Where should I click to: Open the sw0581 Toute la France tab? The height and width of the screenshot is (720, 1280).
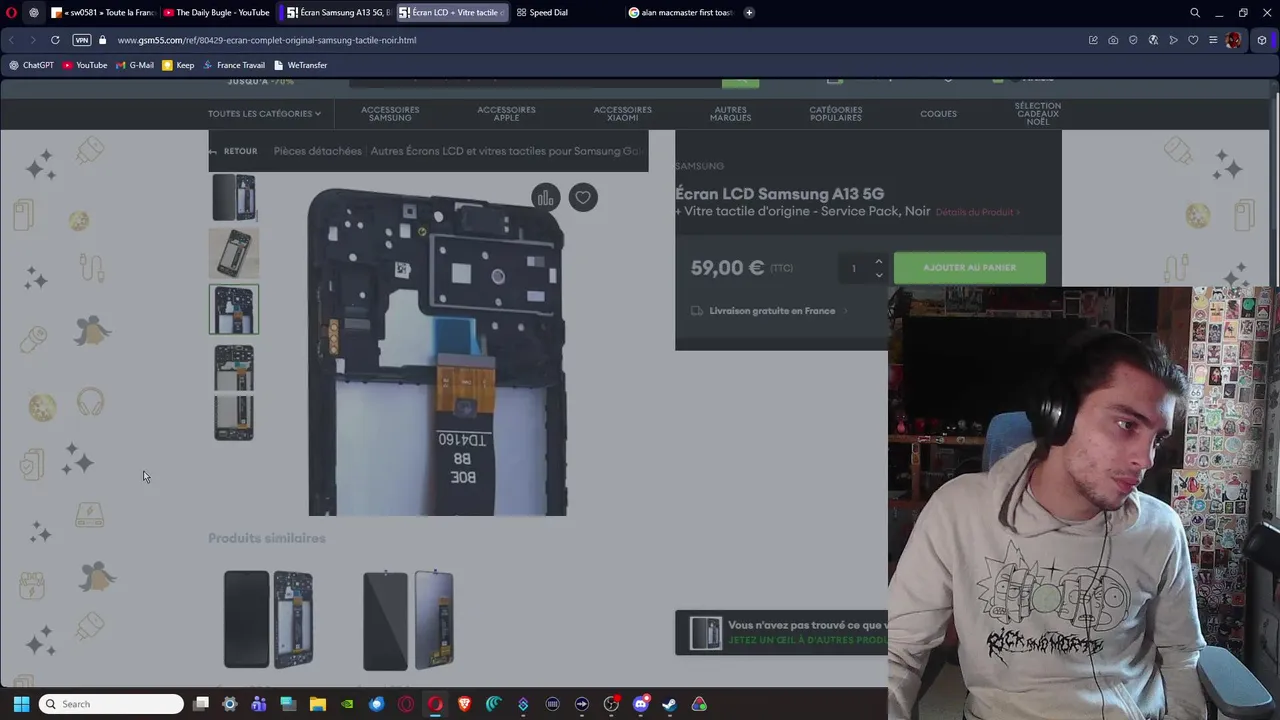105,12
